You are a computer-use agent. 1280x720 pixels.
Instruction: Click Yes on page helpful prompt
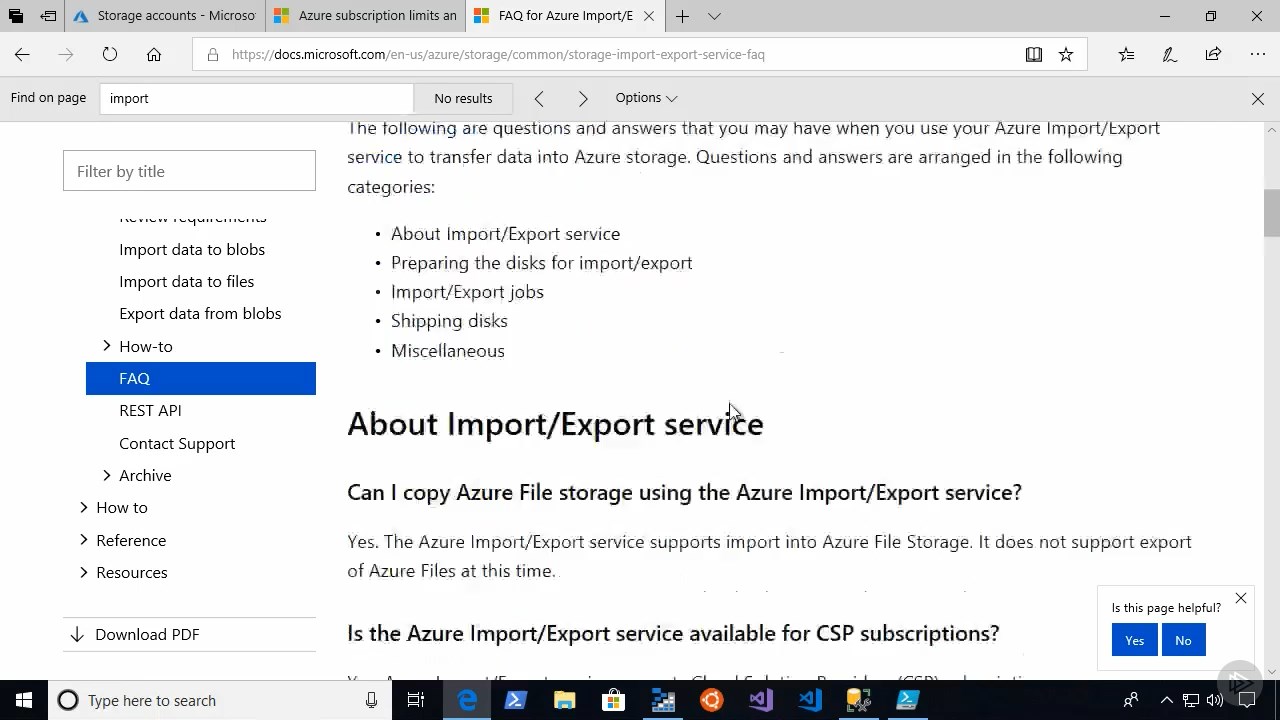pos(1134,640)
